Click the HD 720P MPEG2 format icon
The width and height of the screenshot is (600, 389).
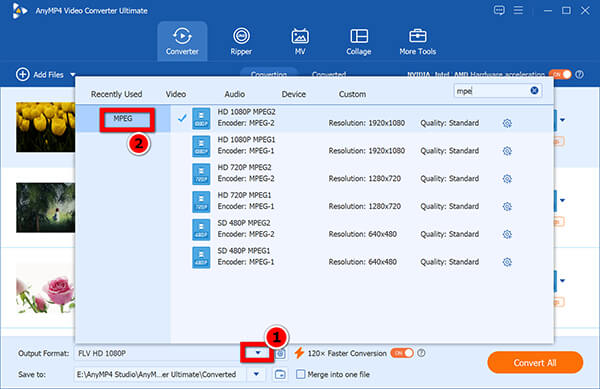pos(201,174)
